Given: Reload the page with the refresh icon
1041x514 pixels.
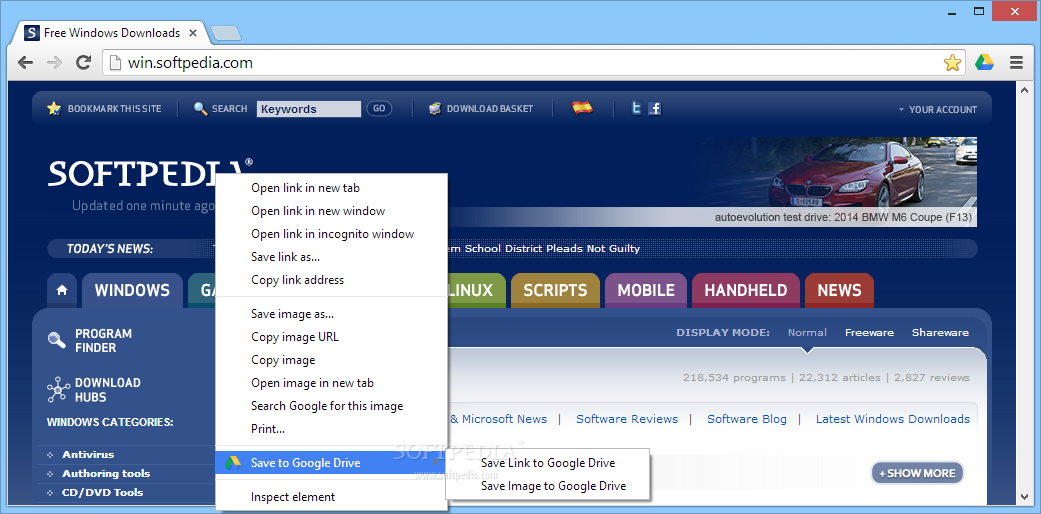Looking at the screenshot, I should 83,63.
